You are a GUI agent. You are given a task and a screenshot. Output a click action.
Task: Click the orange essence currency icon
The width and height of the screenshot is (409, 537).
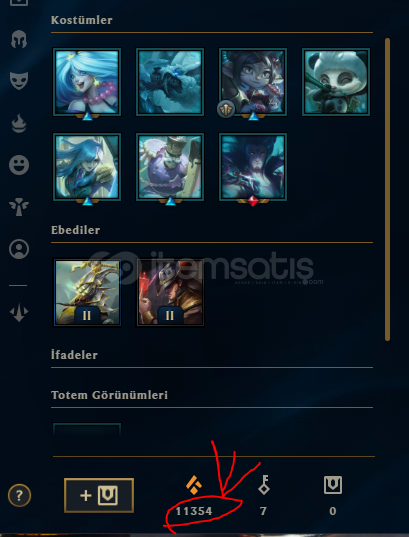click(194, 485)
